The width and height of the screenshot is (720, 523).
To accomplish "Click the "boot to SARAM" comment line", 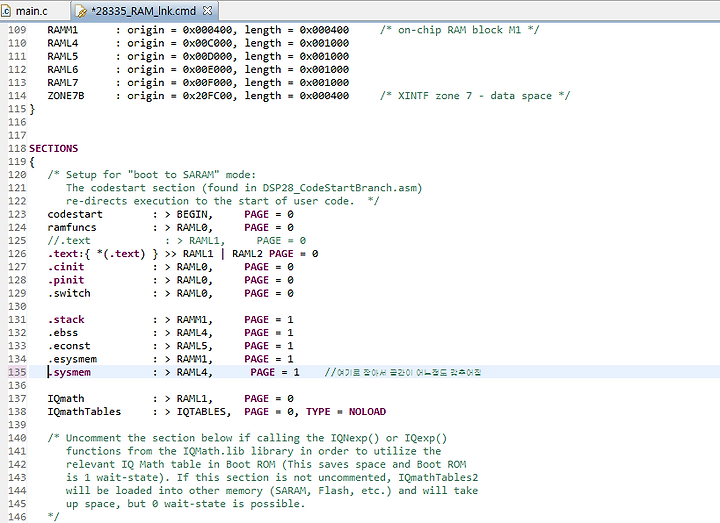I will click(x=152, y=175).
